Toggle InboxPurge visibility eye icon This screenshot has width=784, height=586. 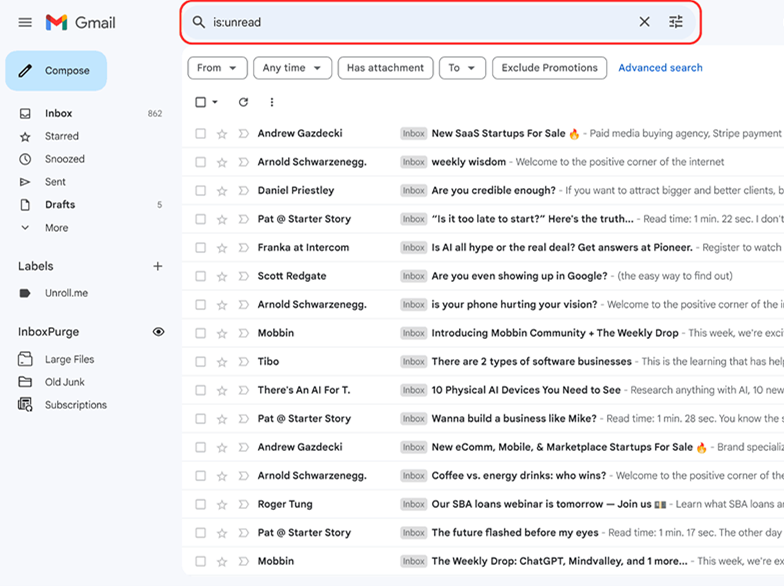[x=158, y=332]
